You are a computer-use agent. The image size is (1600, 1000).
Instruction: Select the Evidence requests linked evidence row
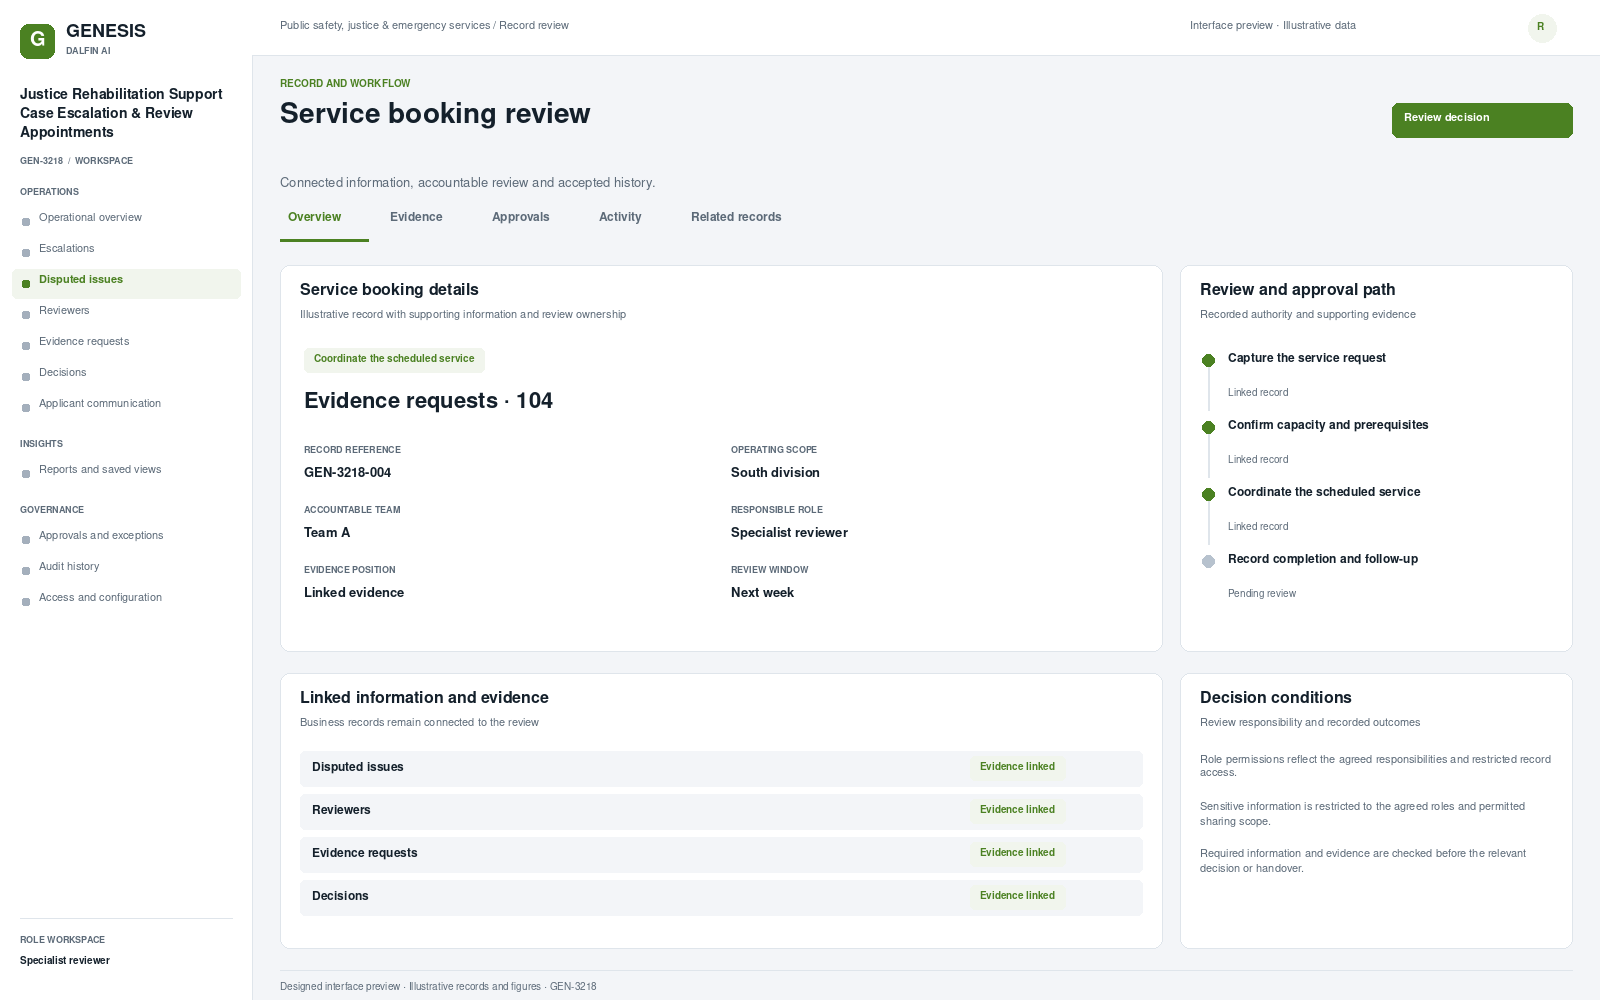[721, 854]
